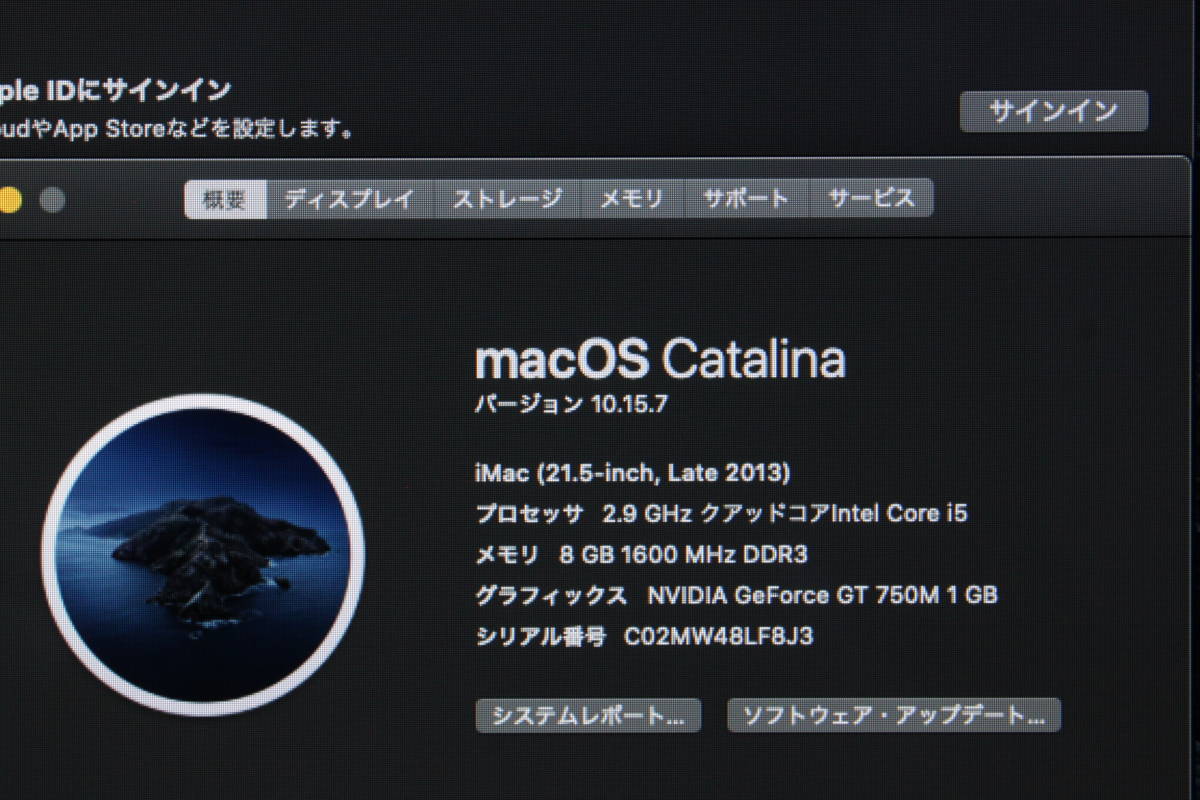The height and width of the screenshot is (800, 1200).
Task: Click the 2.9 GHz processor value
Action: (x=785, y=514)
